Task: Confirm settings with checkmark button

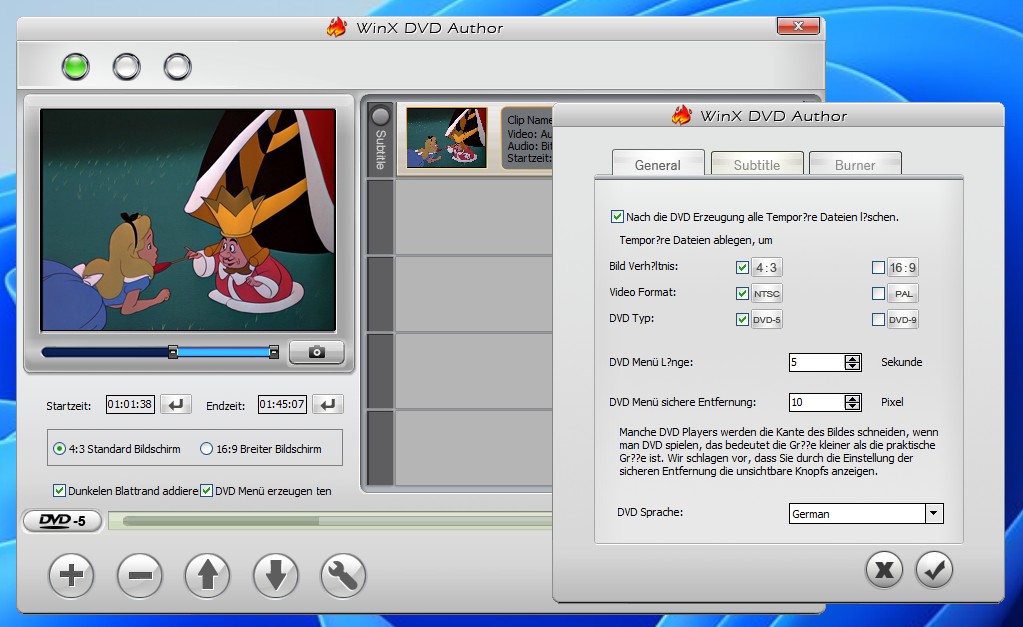Action: [934, 570]
